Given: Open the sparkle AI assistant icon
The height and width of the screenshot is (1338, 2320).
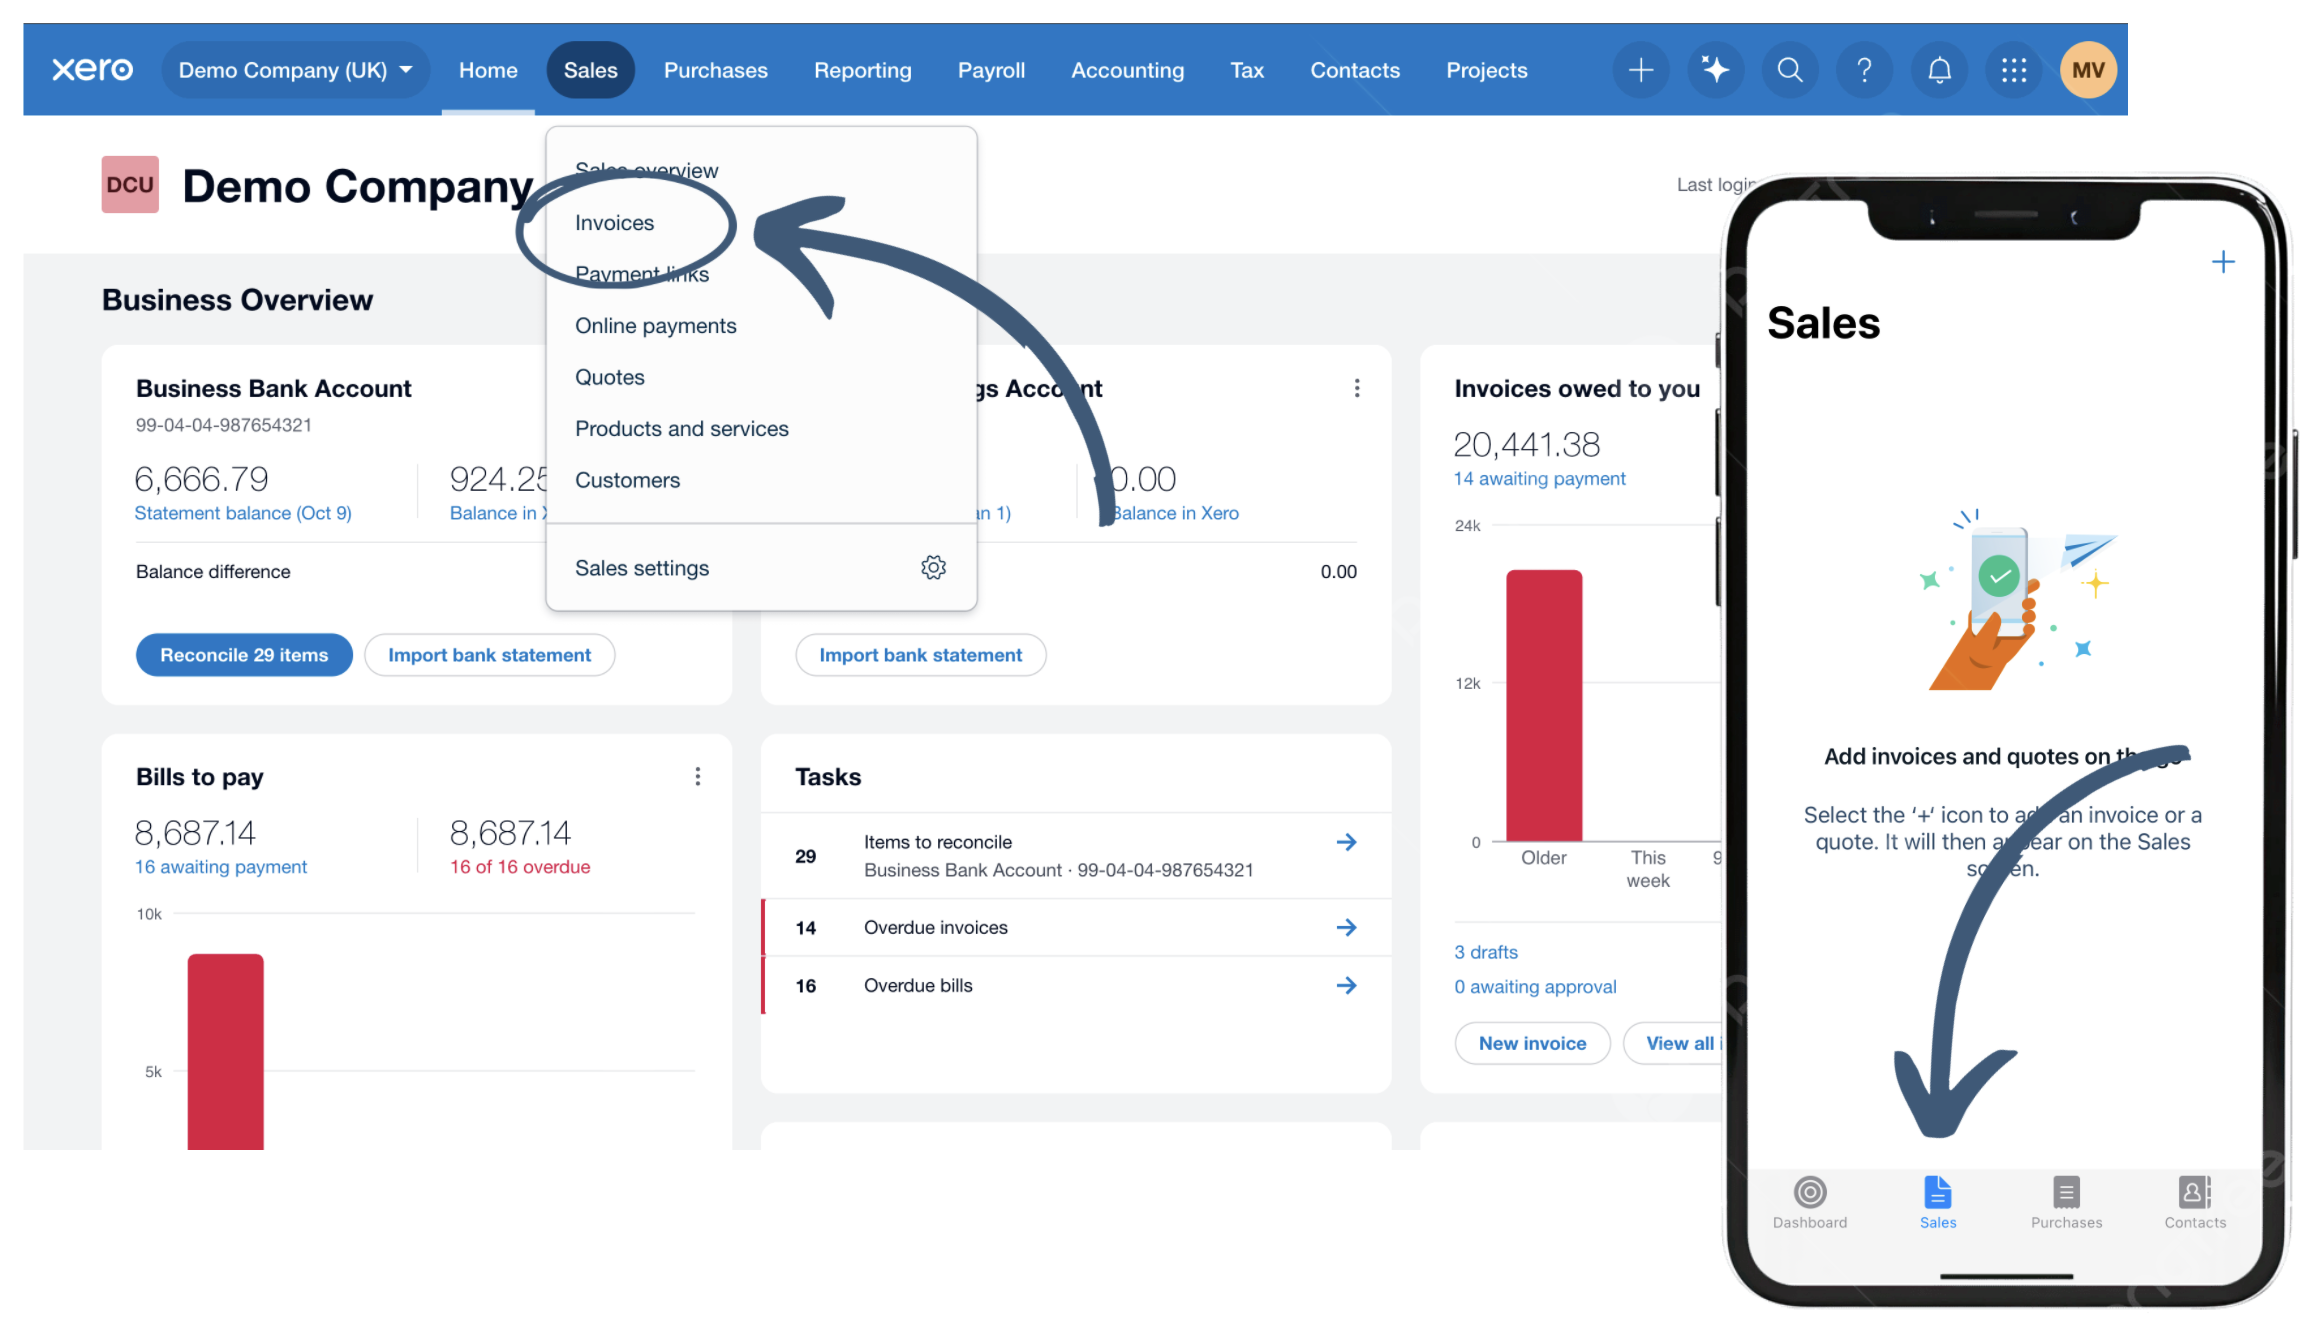Looking at the screenshot, I should pyautogui.click(x=1715, y=70).
